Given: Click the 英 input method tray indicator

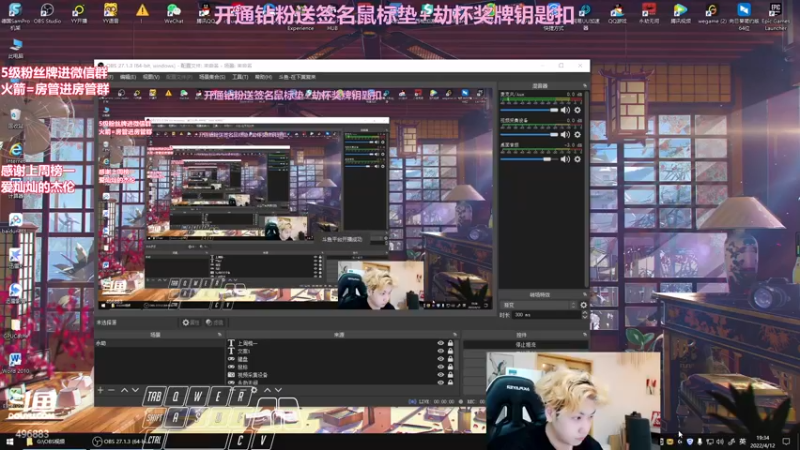Looking at the screenshot, I should click(742, 441).
